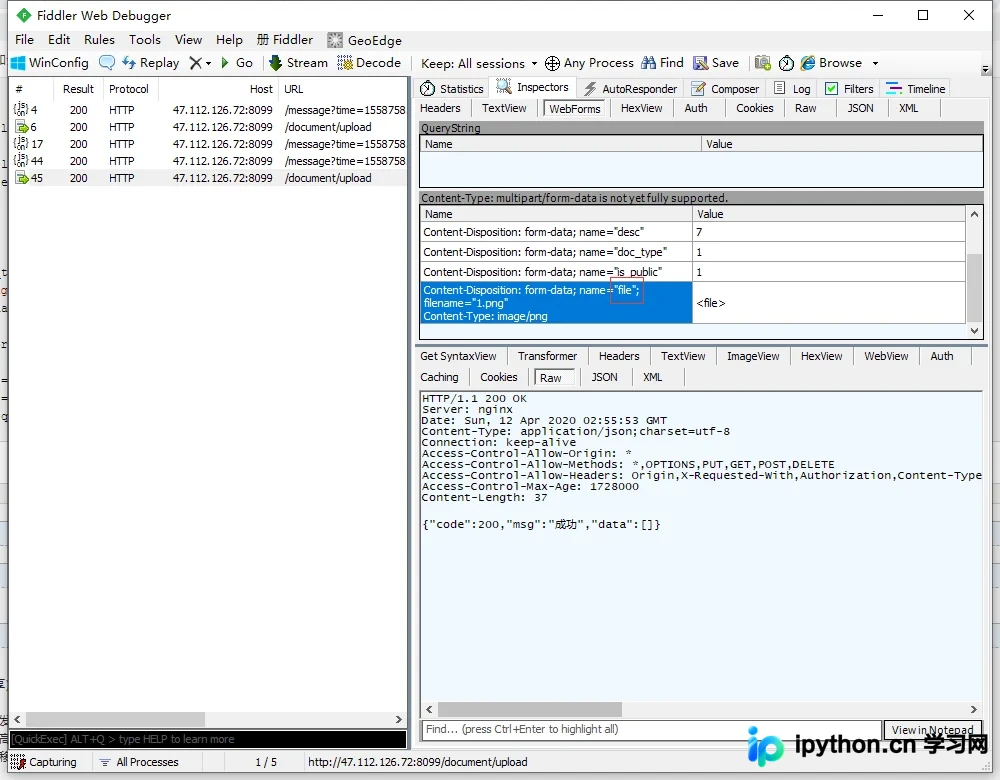Screen dimensions: 1000x780
Task: Toggle All Processes filter in status bar
Action: pos(139,762)
